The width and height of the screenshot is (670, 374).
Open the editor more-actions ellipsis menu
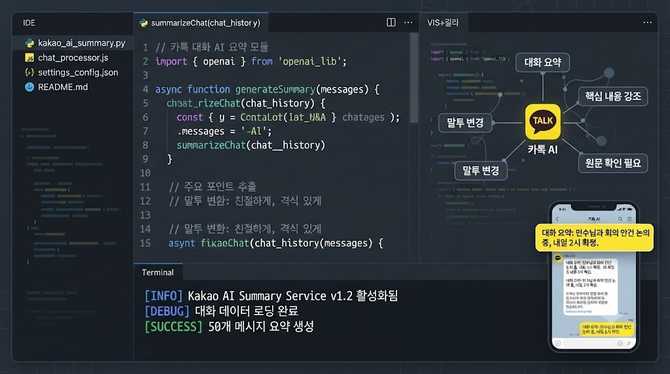pyautogui.click(x=408, y=22)
